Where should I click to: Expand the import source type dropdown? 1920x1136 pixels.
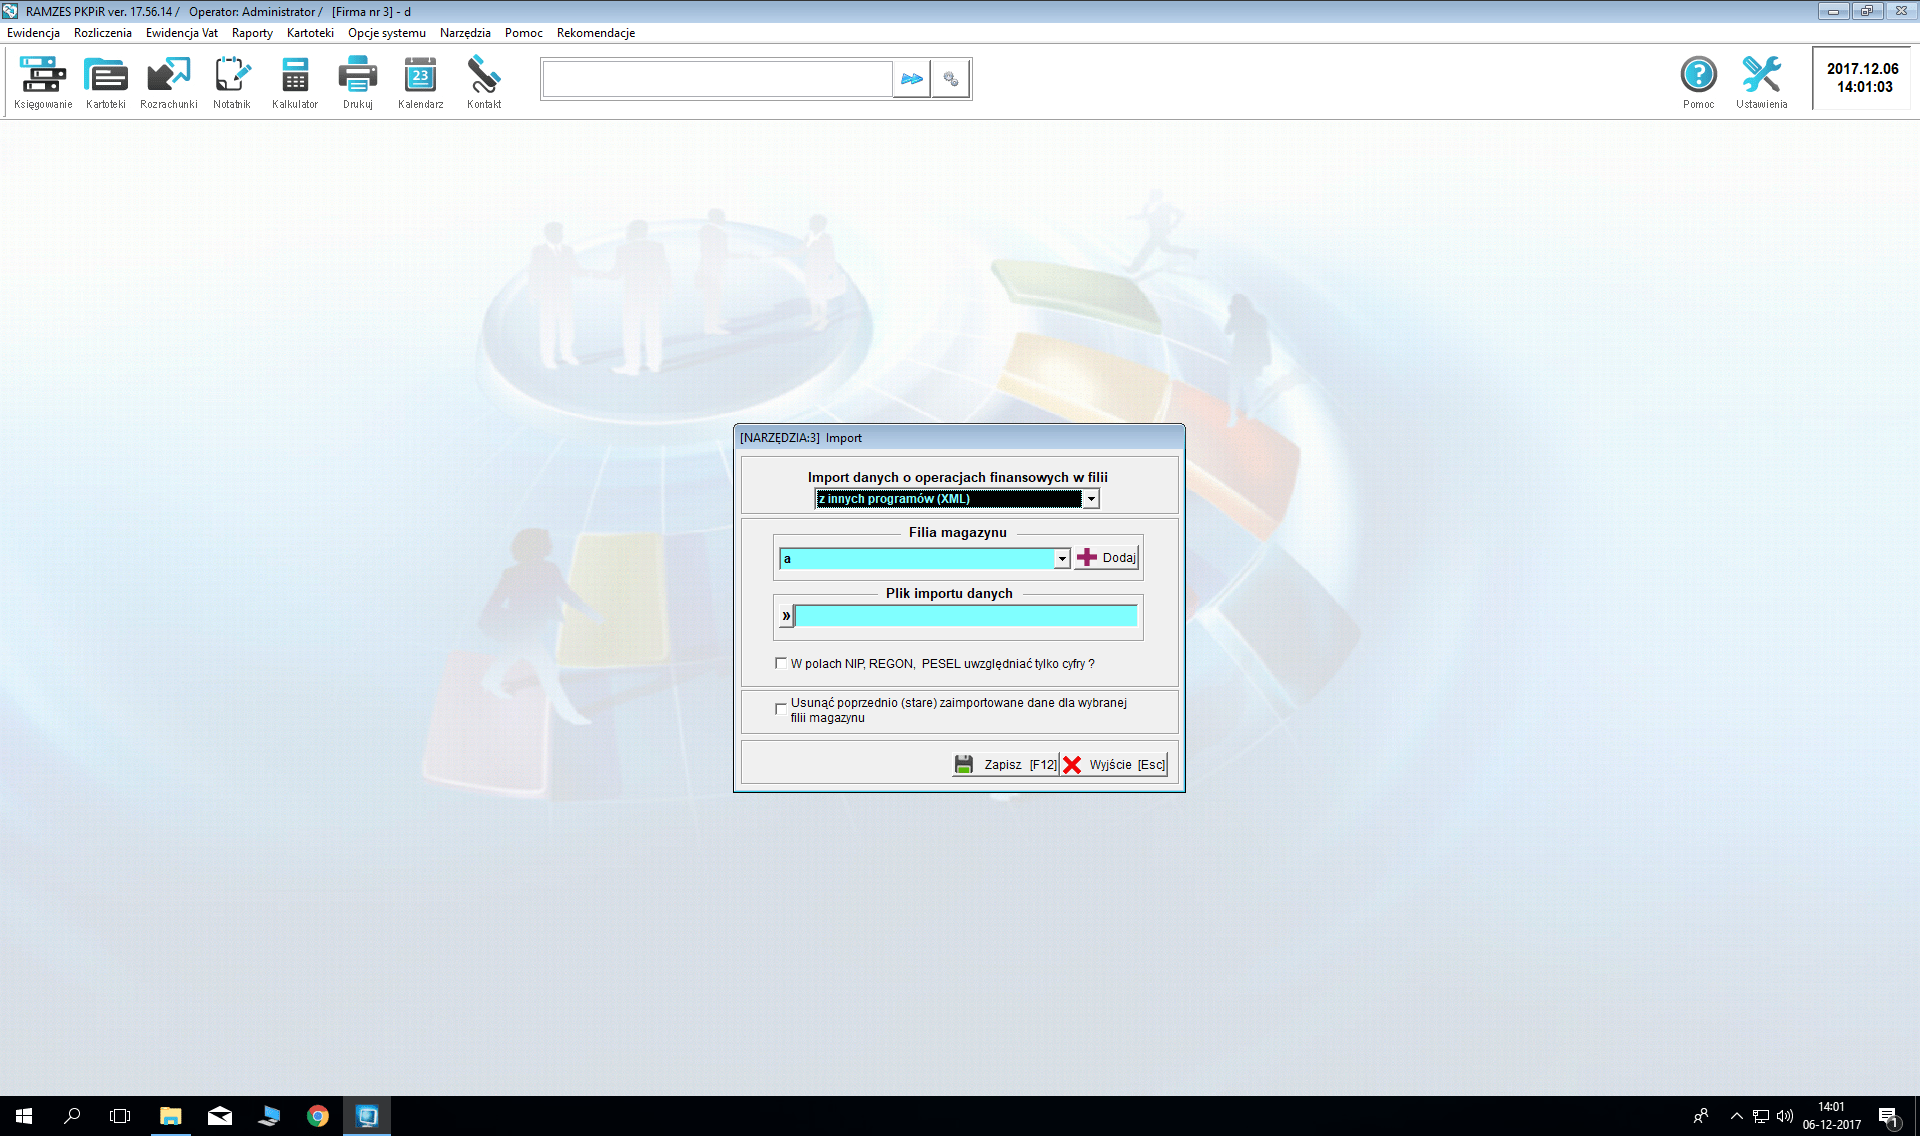[1091, 499]
